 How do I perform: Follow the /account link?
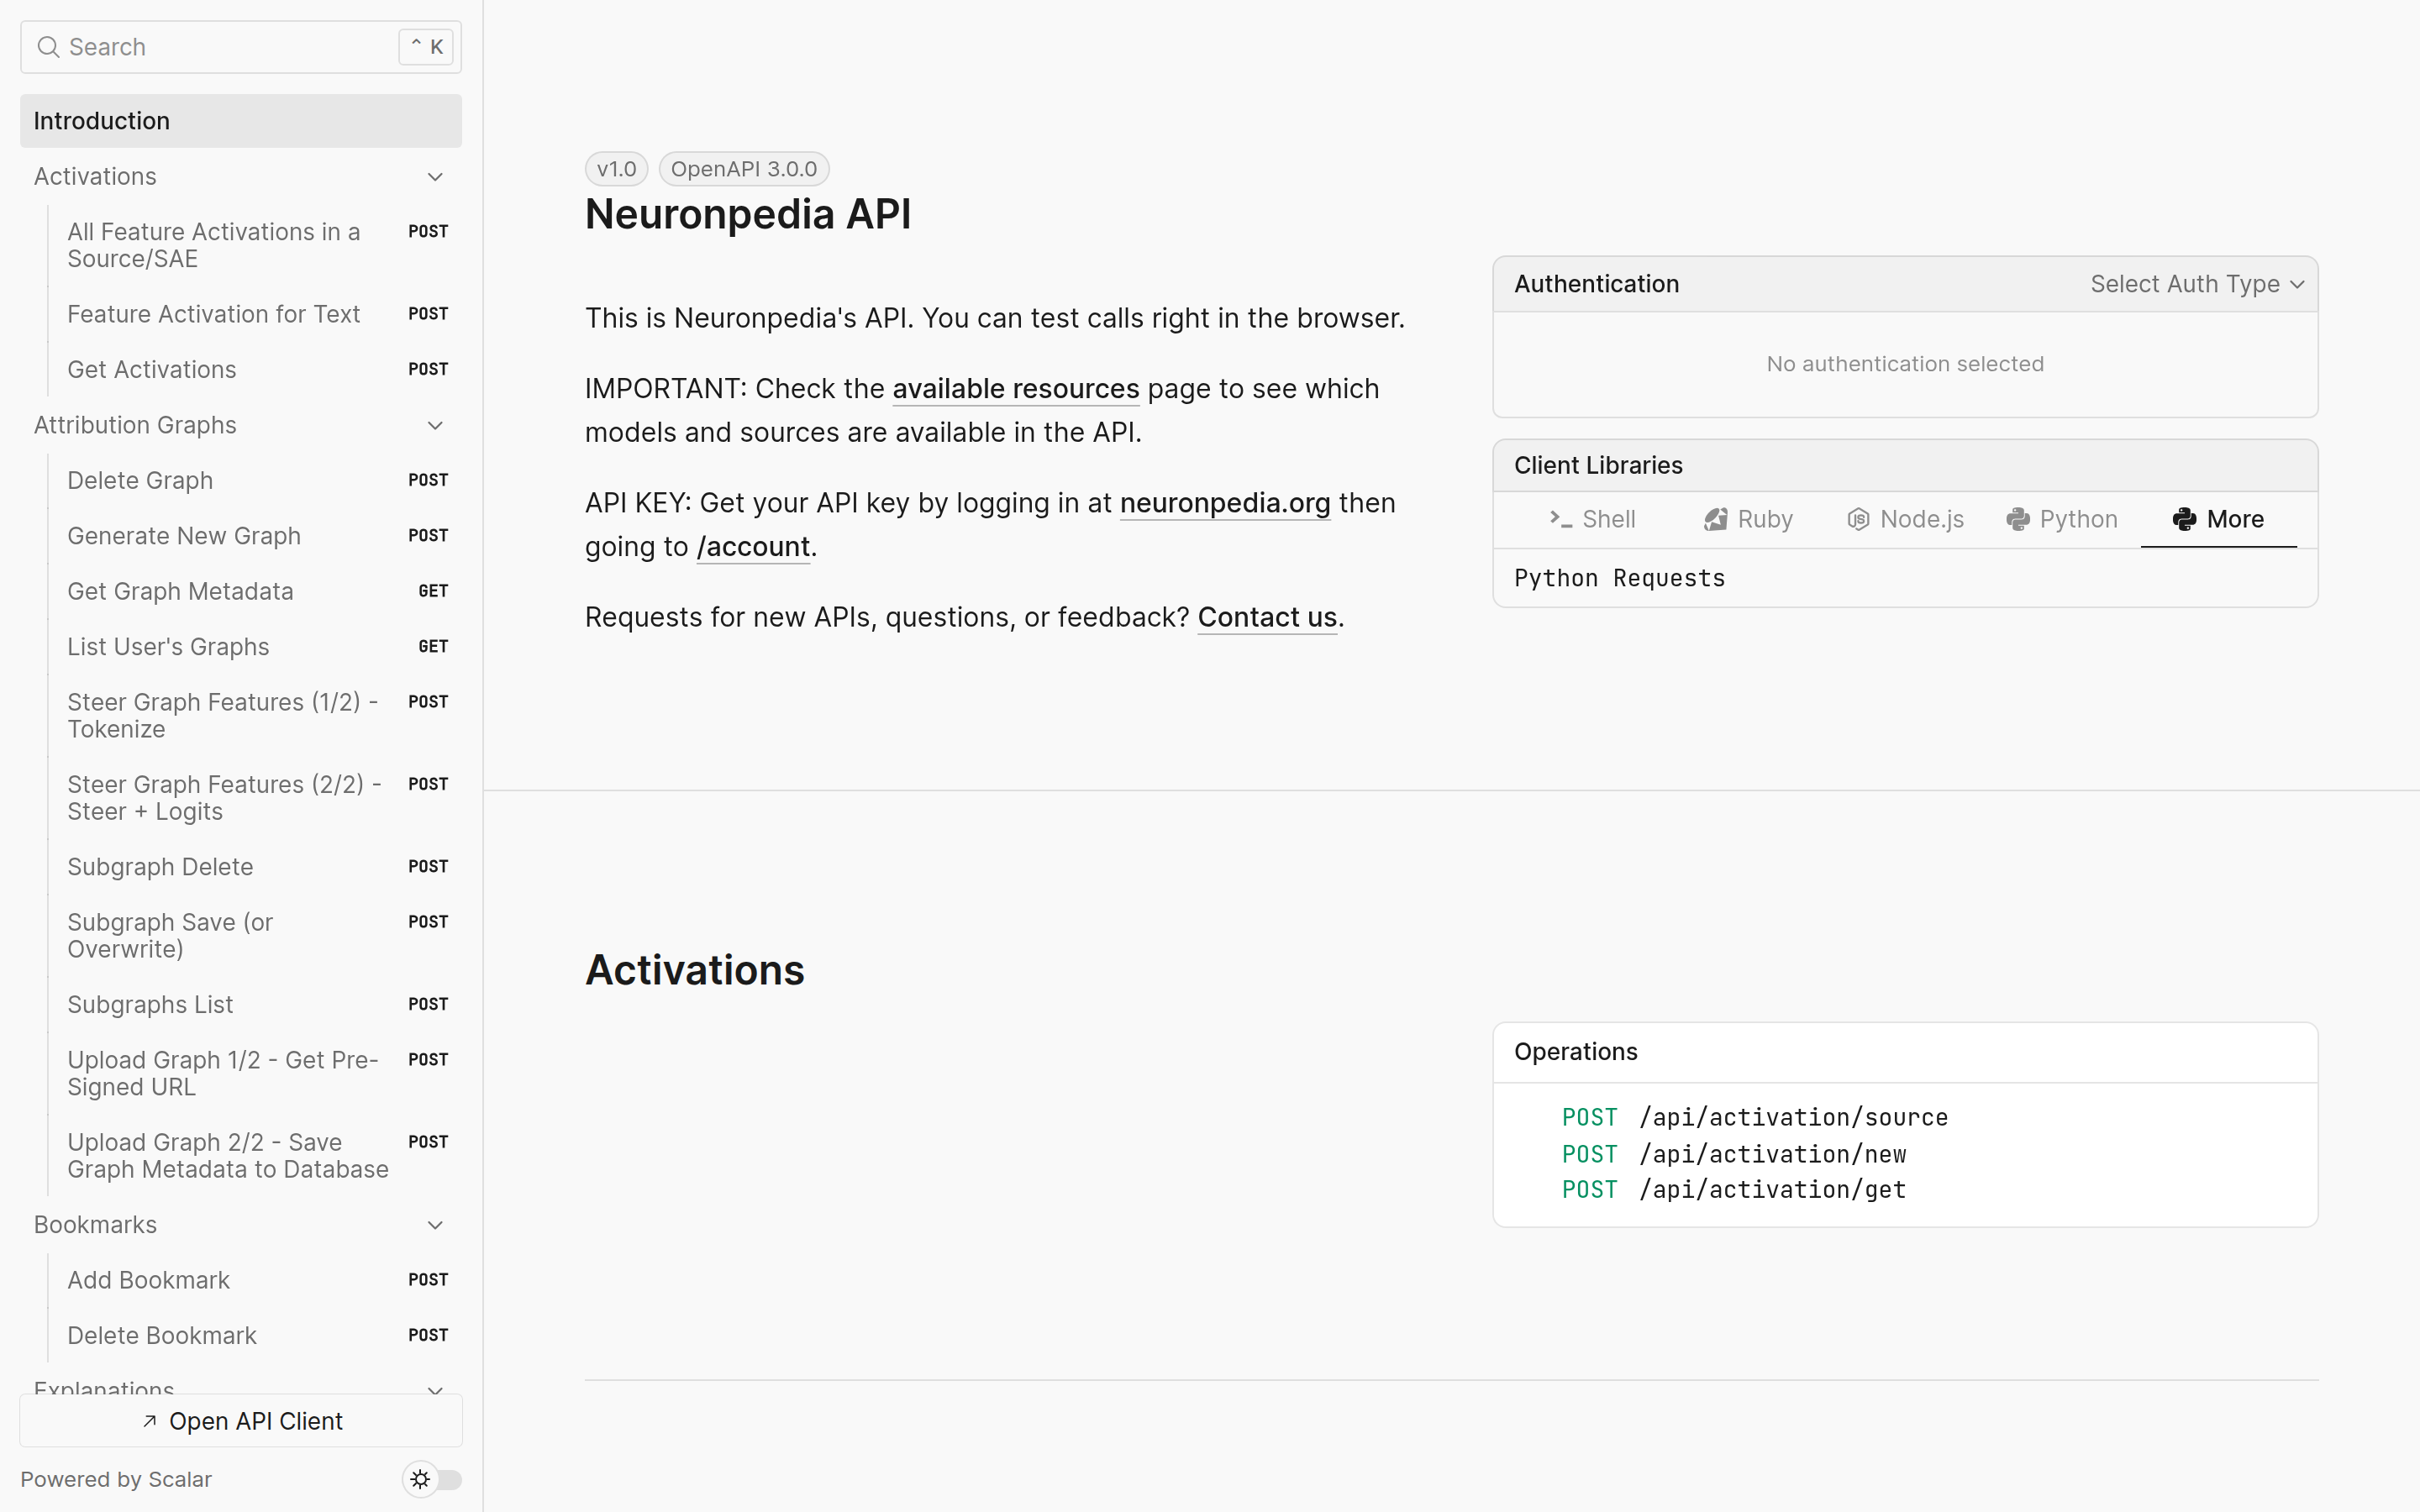(753, 547)
